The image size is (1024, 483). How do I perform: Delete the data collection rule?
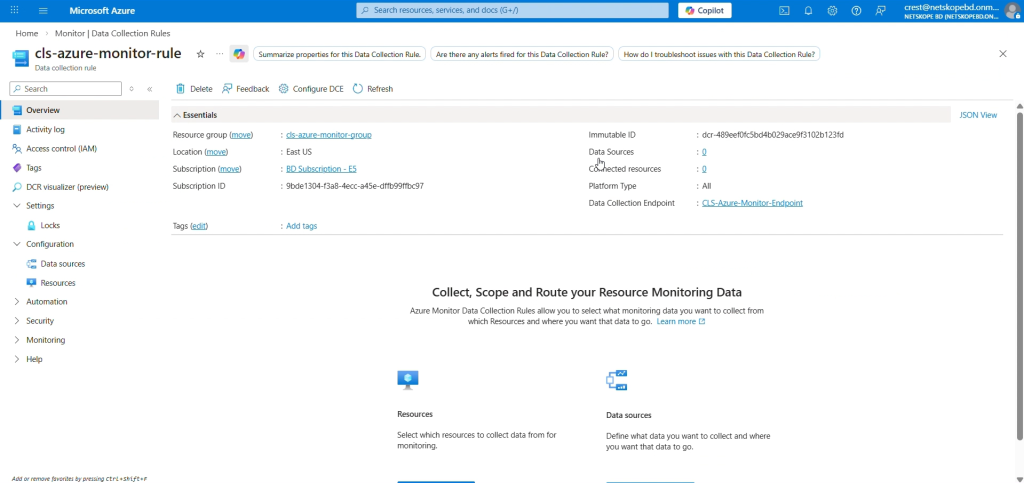pos(194,89)
